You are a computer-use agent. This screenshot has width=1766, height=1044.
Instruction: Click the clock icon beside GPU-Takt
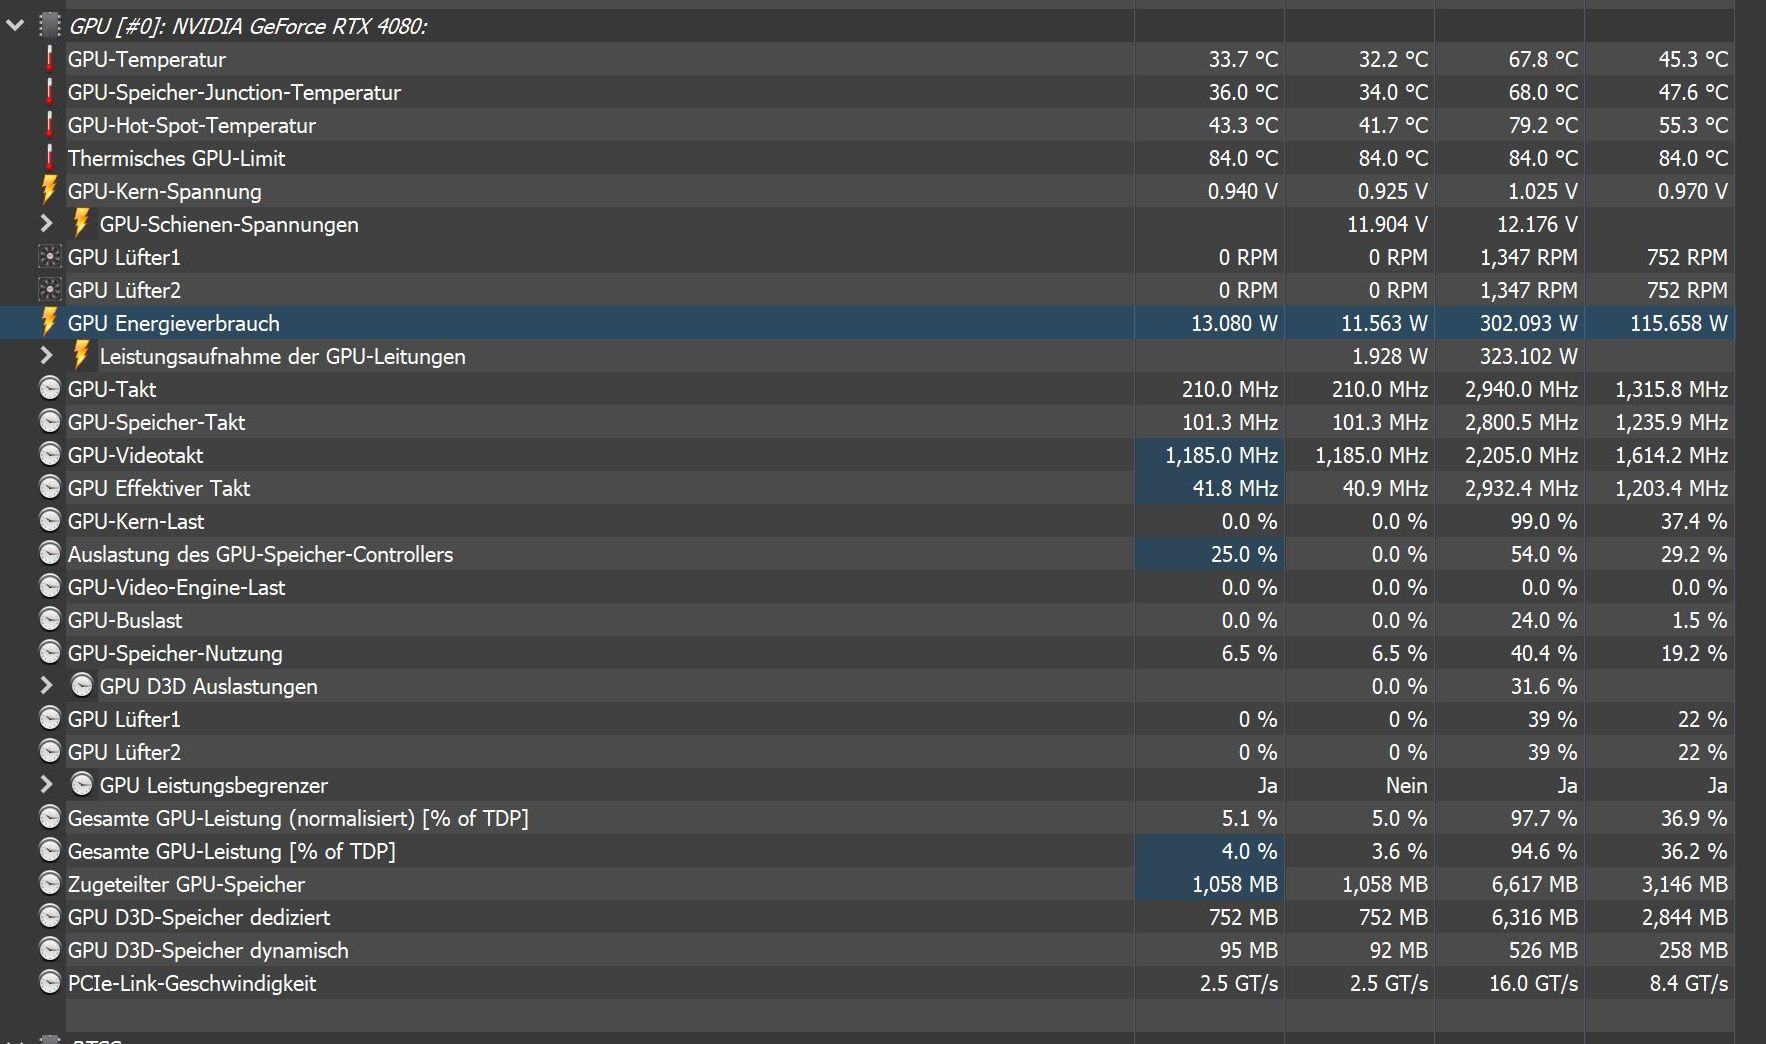49,388
